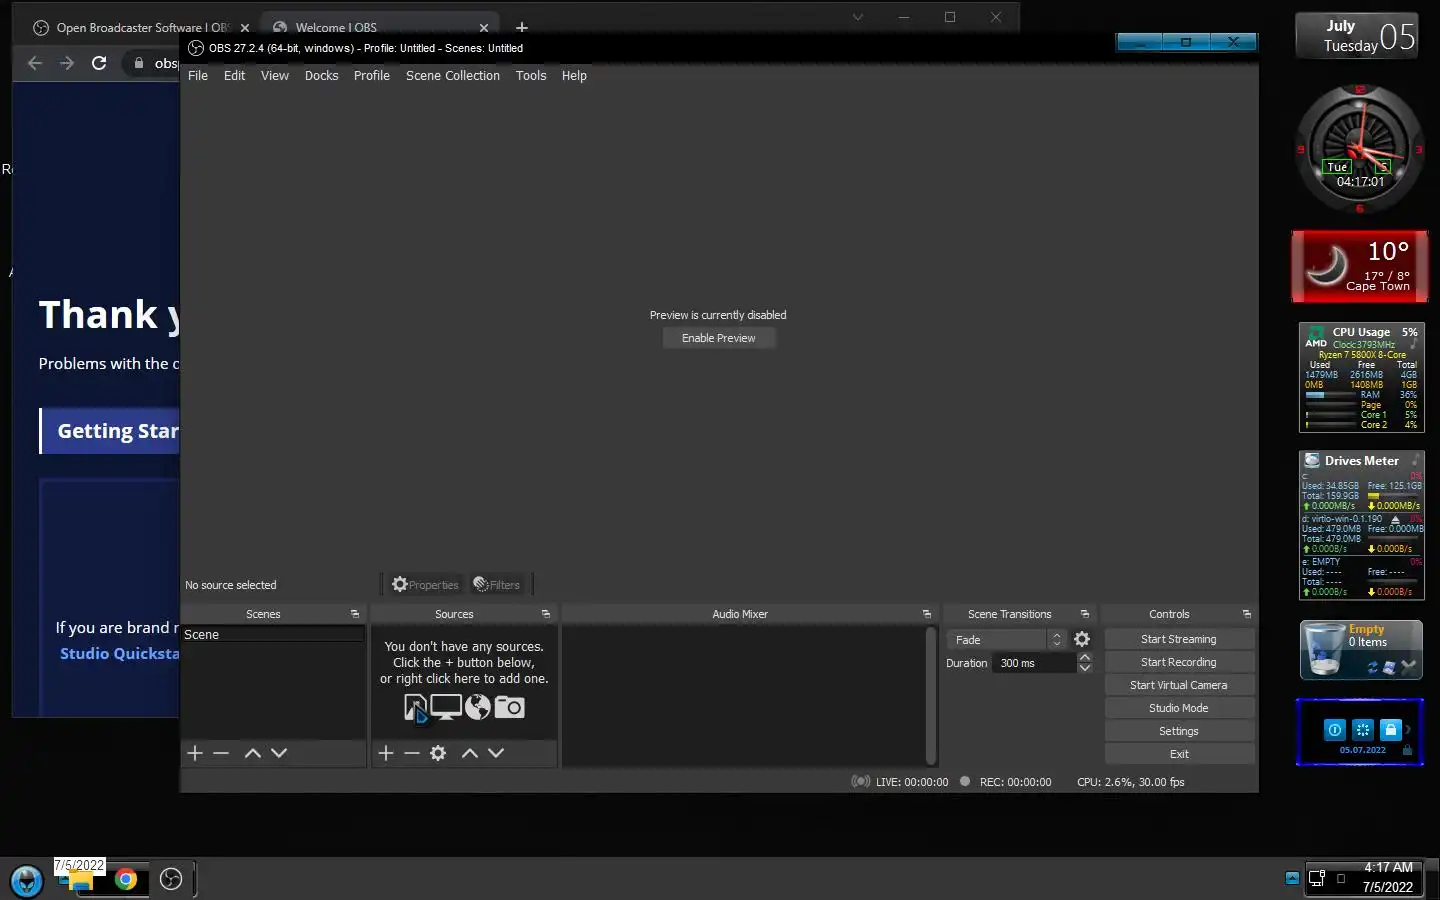Pop out the Sources dock
Image resolution: width=1440 pixels, height=900 pixels.
(545, 614)
